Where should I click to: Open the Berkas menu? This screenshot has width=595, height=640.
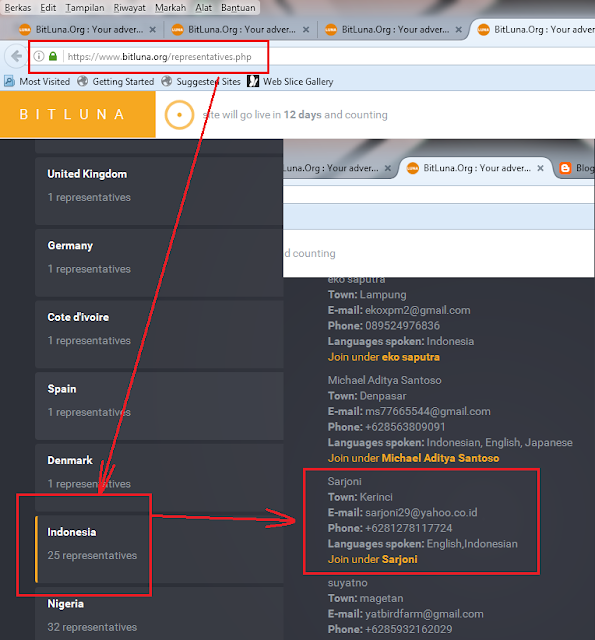18,7
